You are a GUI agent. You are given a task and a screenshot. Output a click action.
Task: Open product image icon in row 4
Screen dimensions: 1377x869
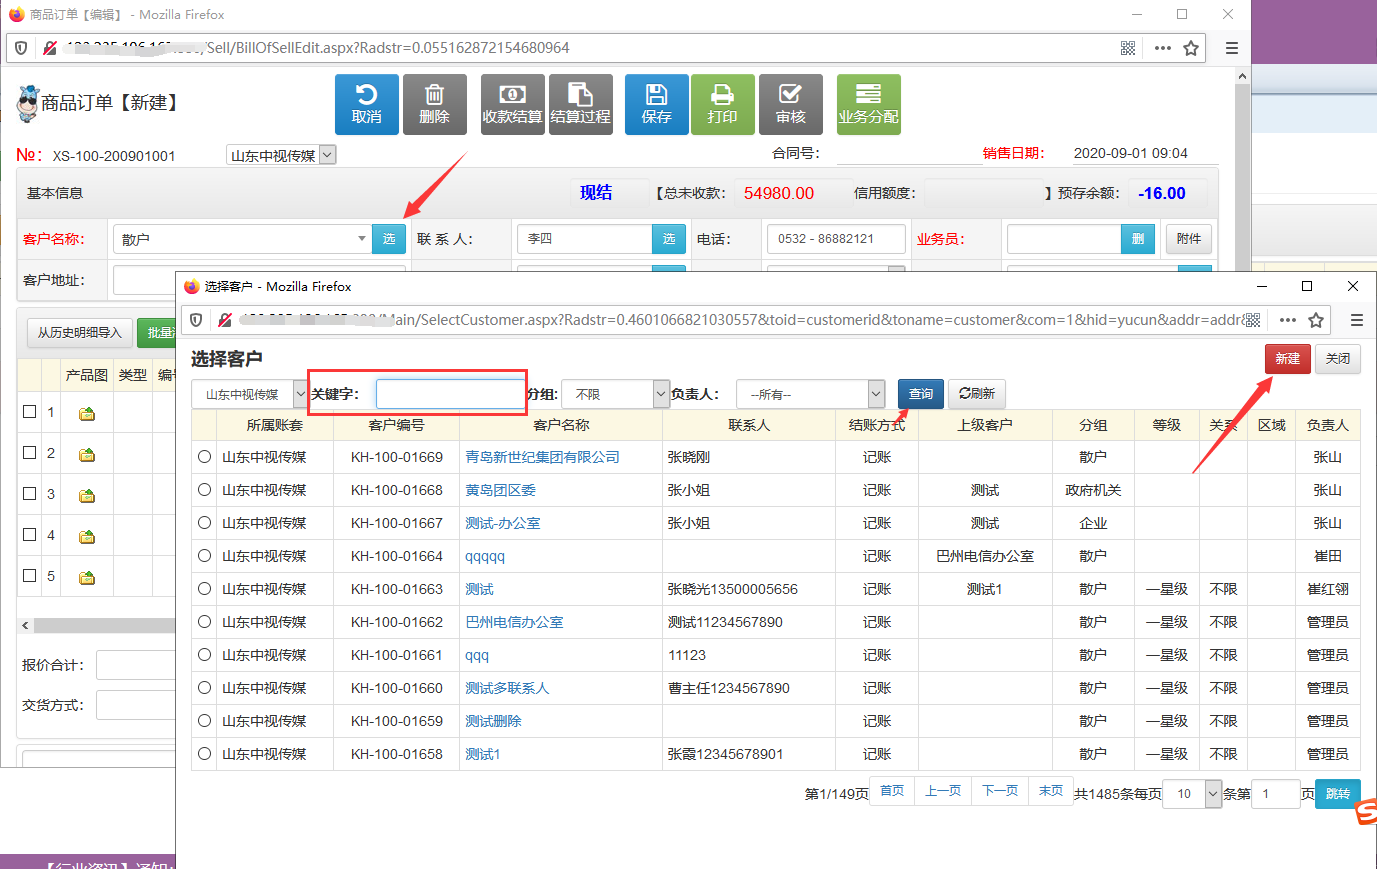(87, 536)
